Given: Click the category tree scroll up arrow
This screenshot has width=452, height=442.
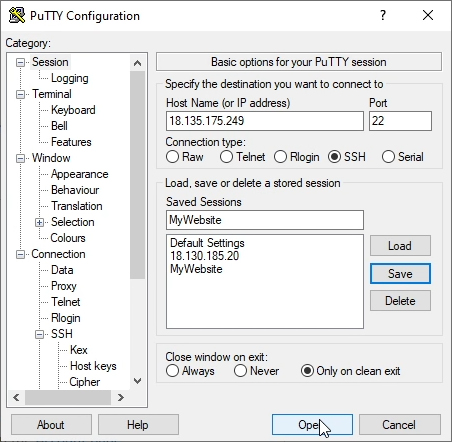Looking at the screenshot, I should pos(137,63).
